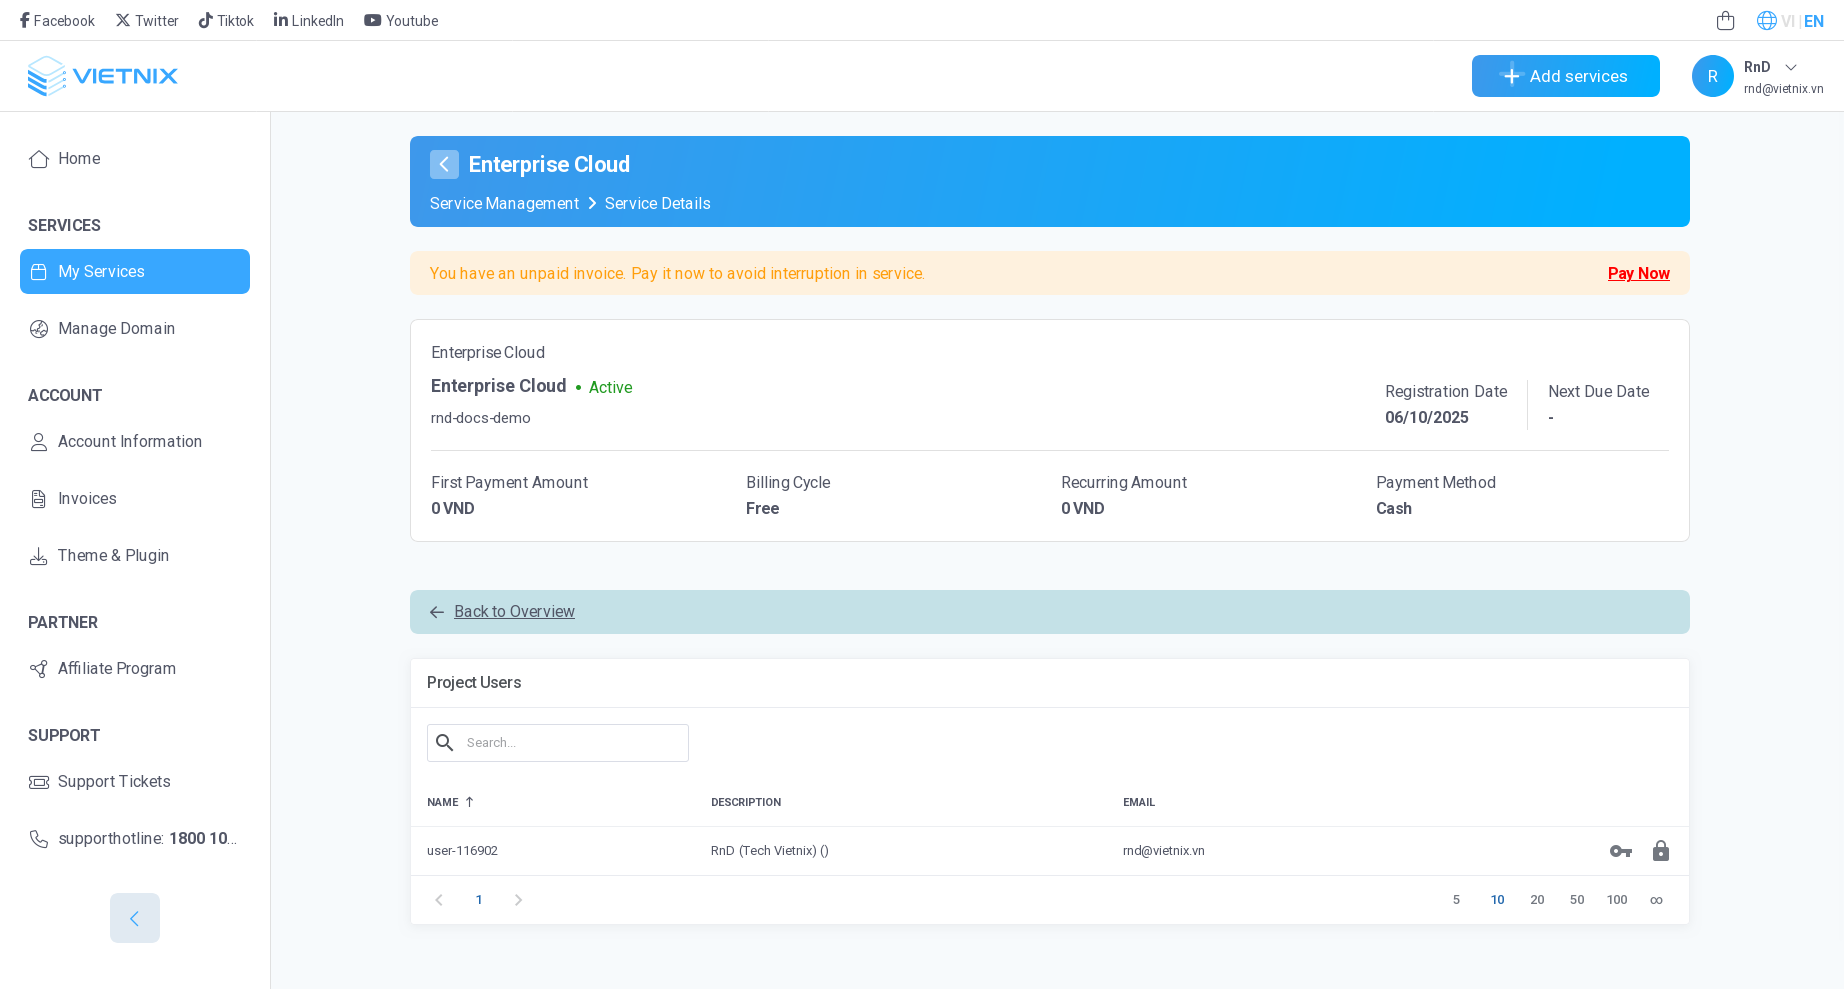Click the Project Users search field
Image resolution: width=1844 pixels, height=989 pixels.
pos(572,743)
